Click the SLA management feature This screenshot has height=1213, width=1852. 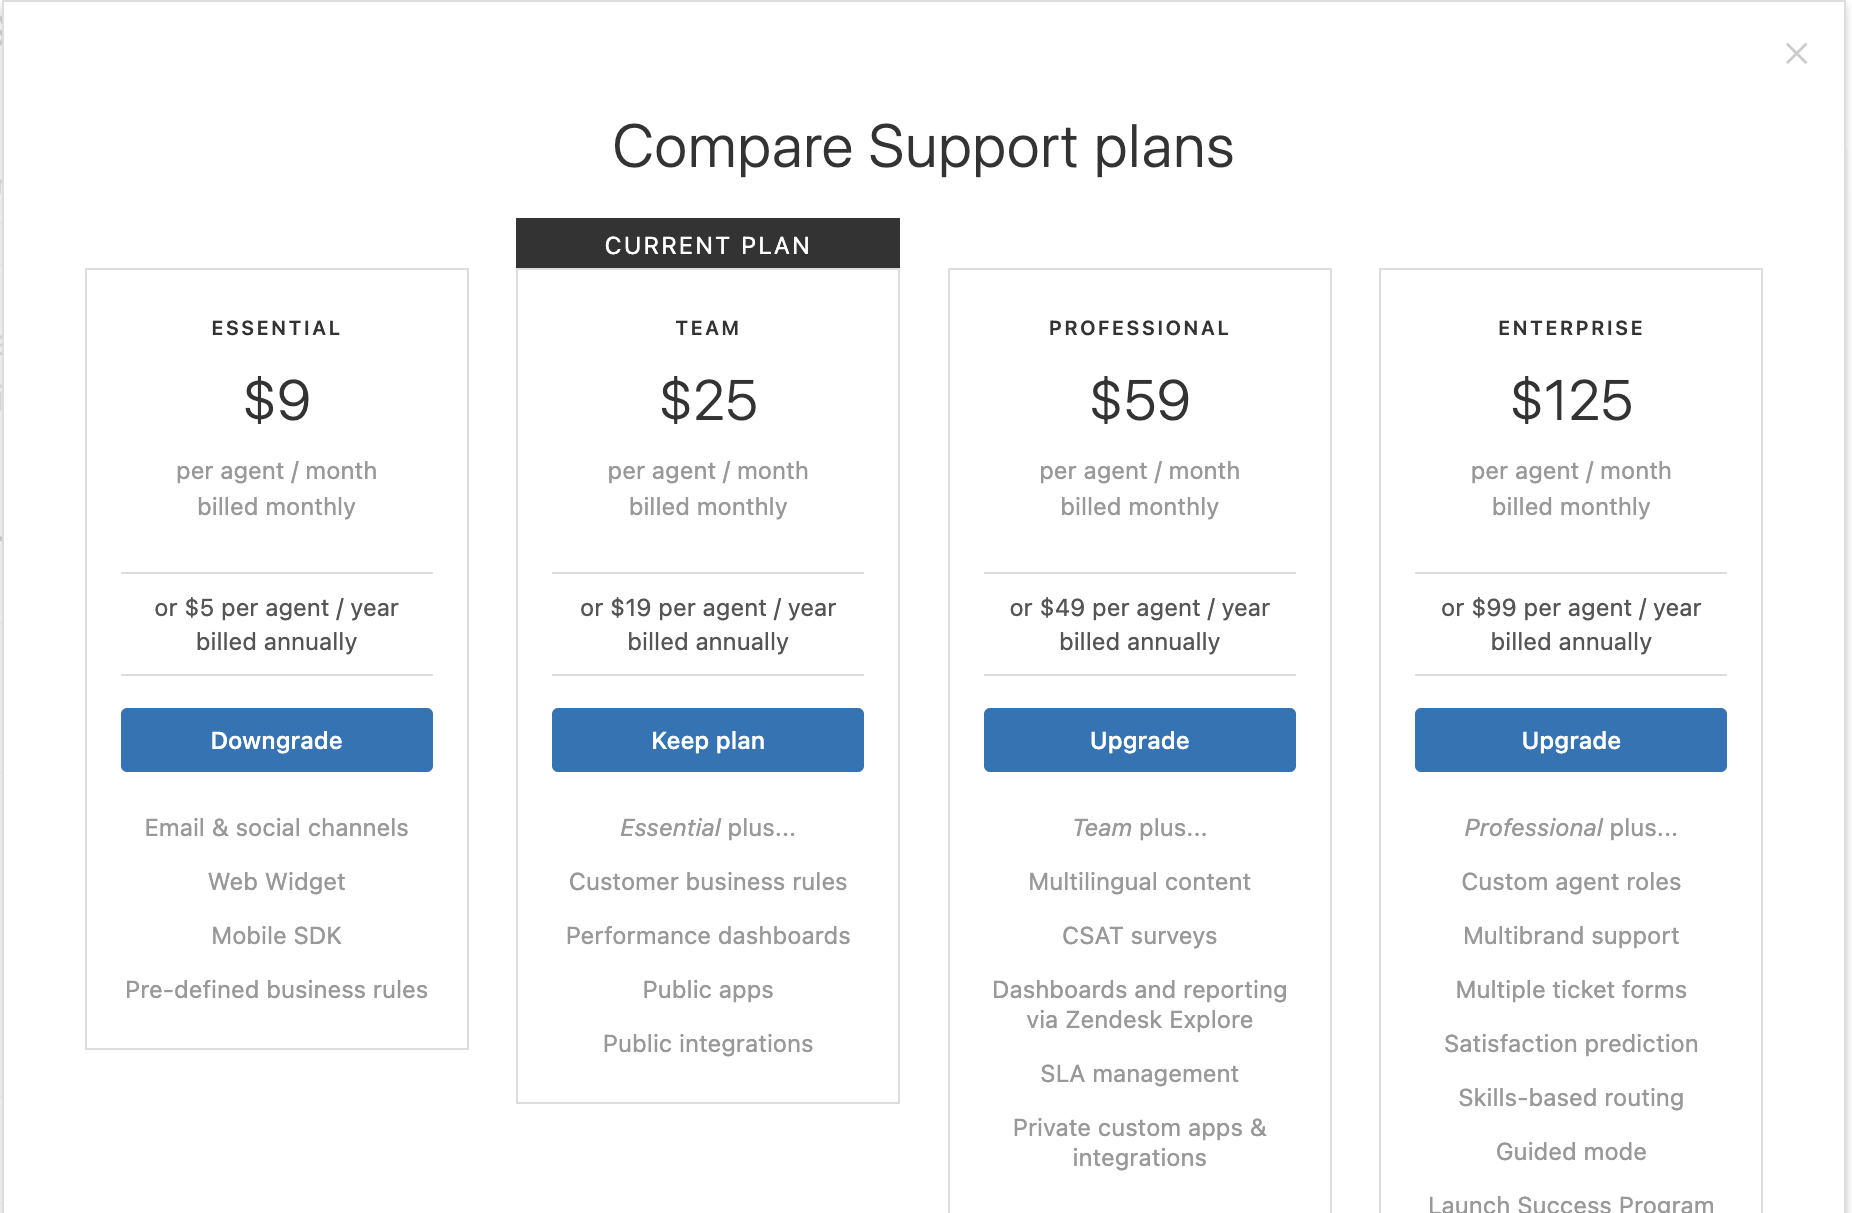pyautogui.click(x=1139, y=1074)
